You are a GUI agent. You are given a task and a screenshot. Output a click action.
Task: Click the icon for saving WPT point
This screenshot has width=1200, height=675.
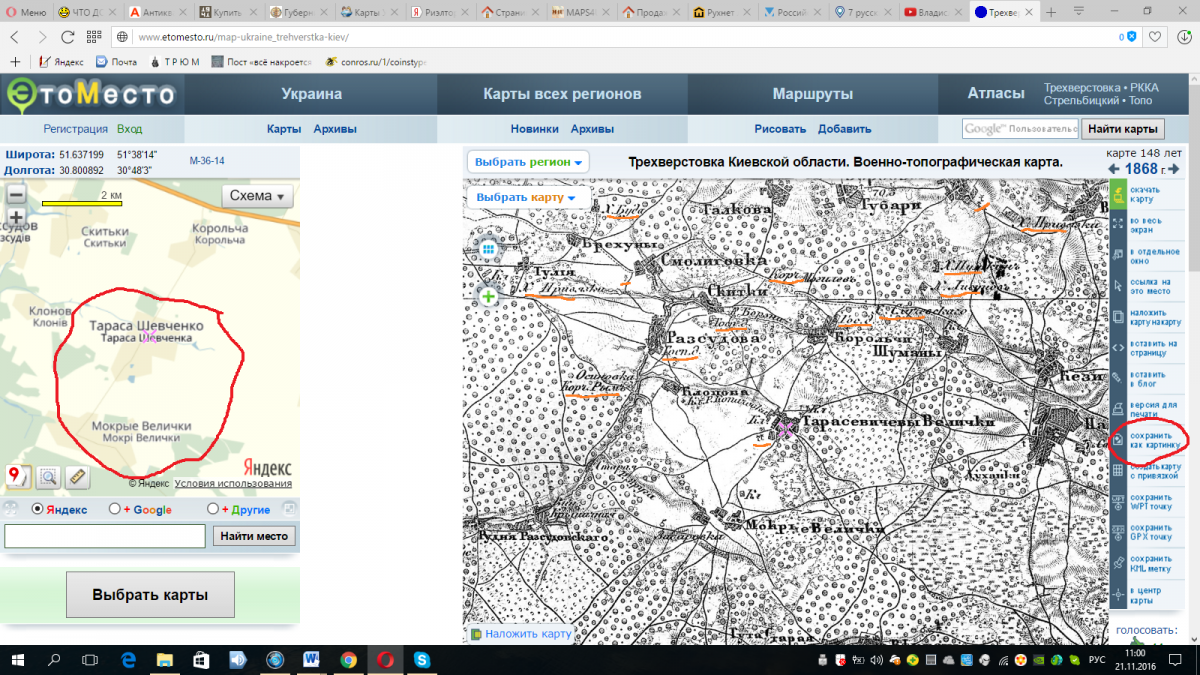click(x=1118, y=501)
